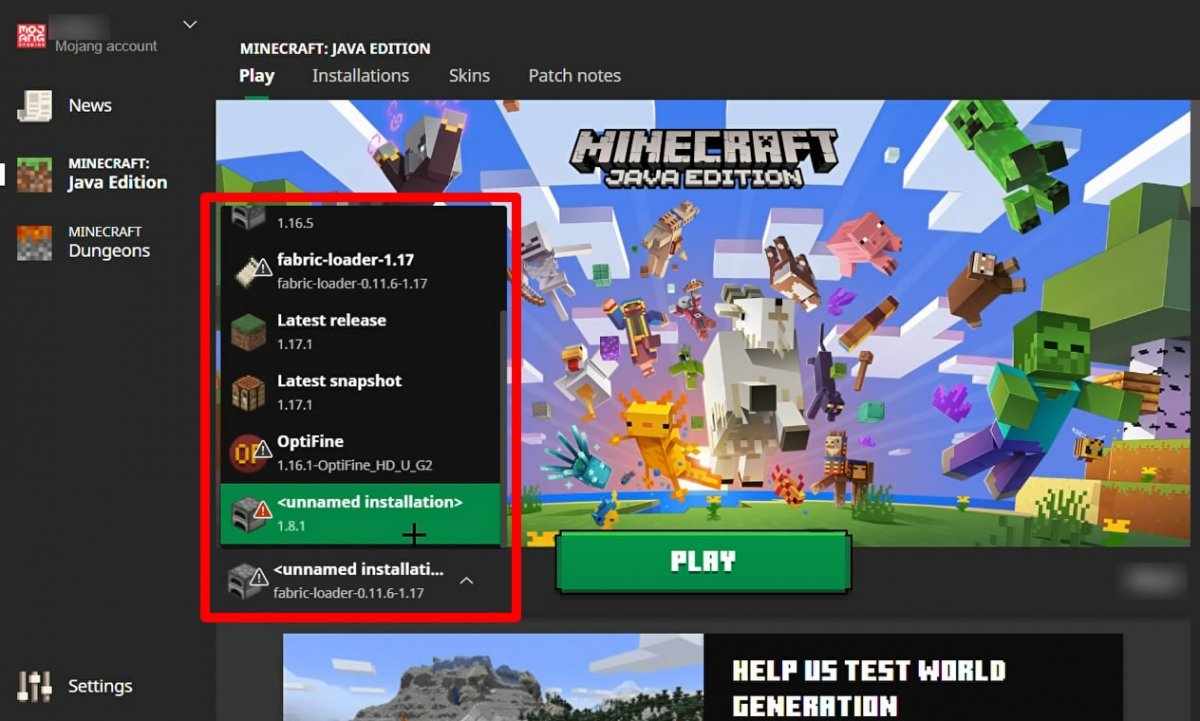Choose the fabric-loader-1.17 installation entry
The height and width of the screenshot is (721, 1200).
pos(361,271)
